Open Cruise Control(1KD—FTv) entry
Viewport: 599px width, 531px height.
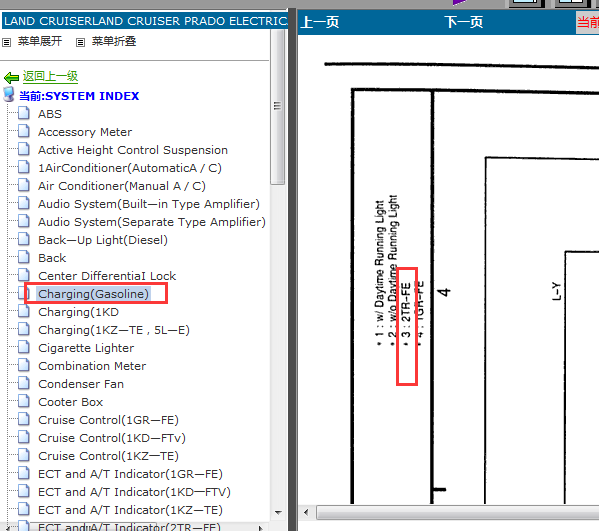(x=112, y=438)
